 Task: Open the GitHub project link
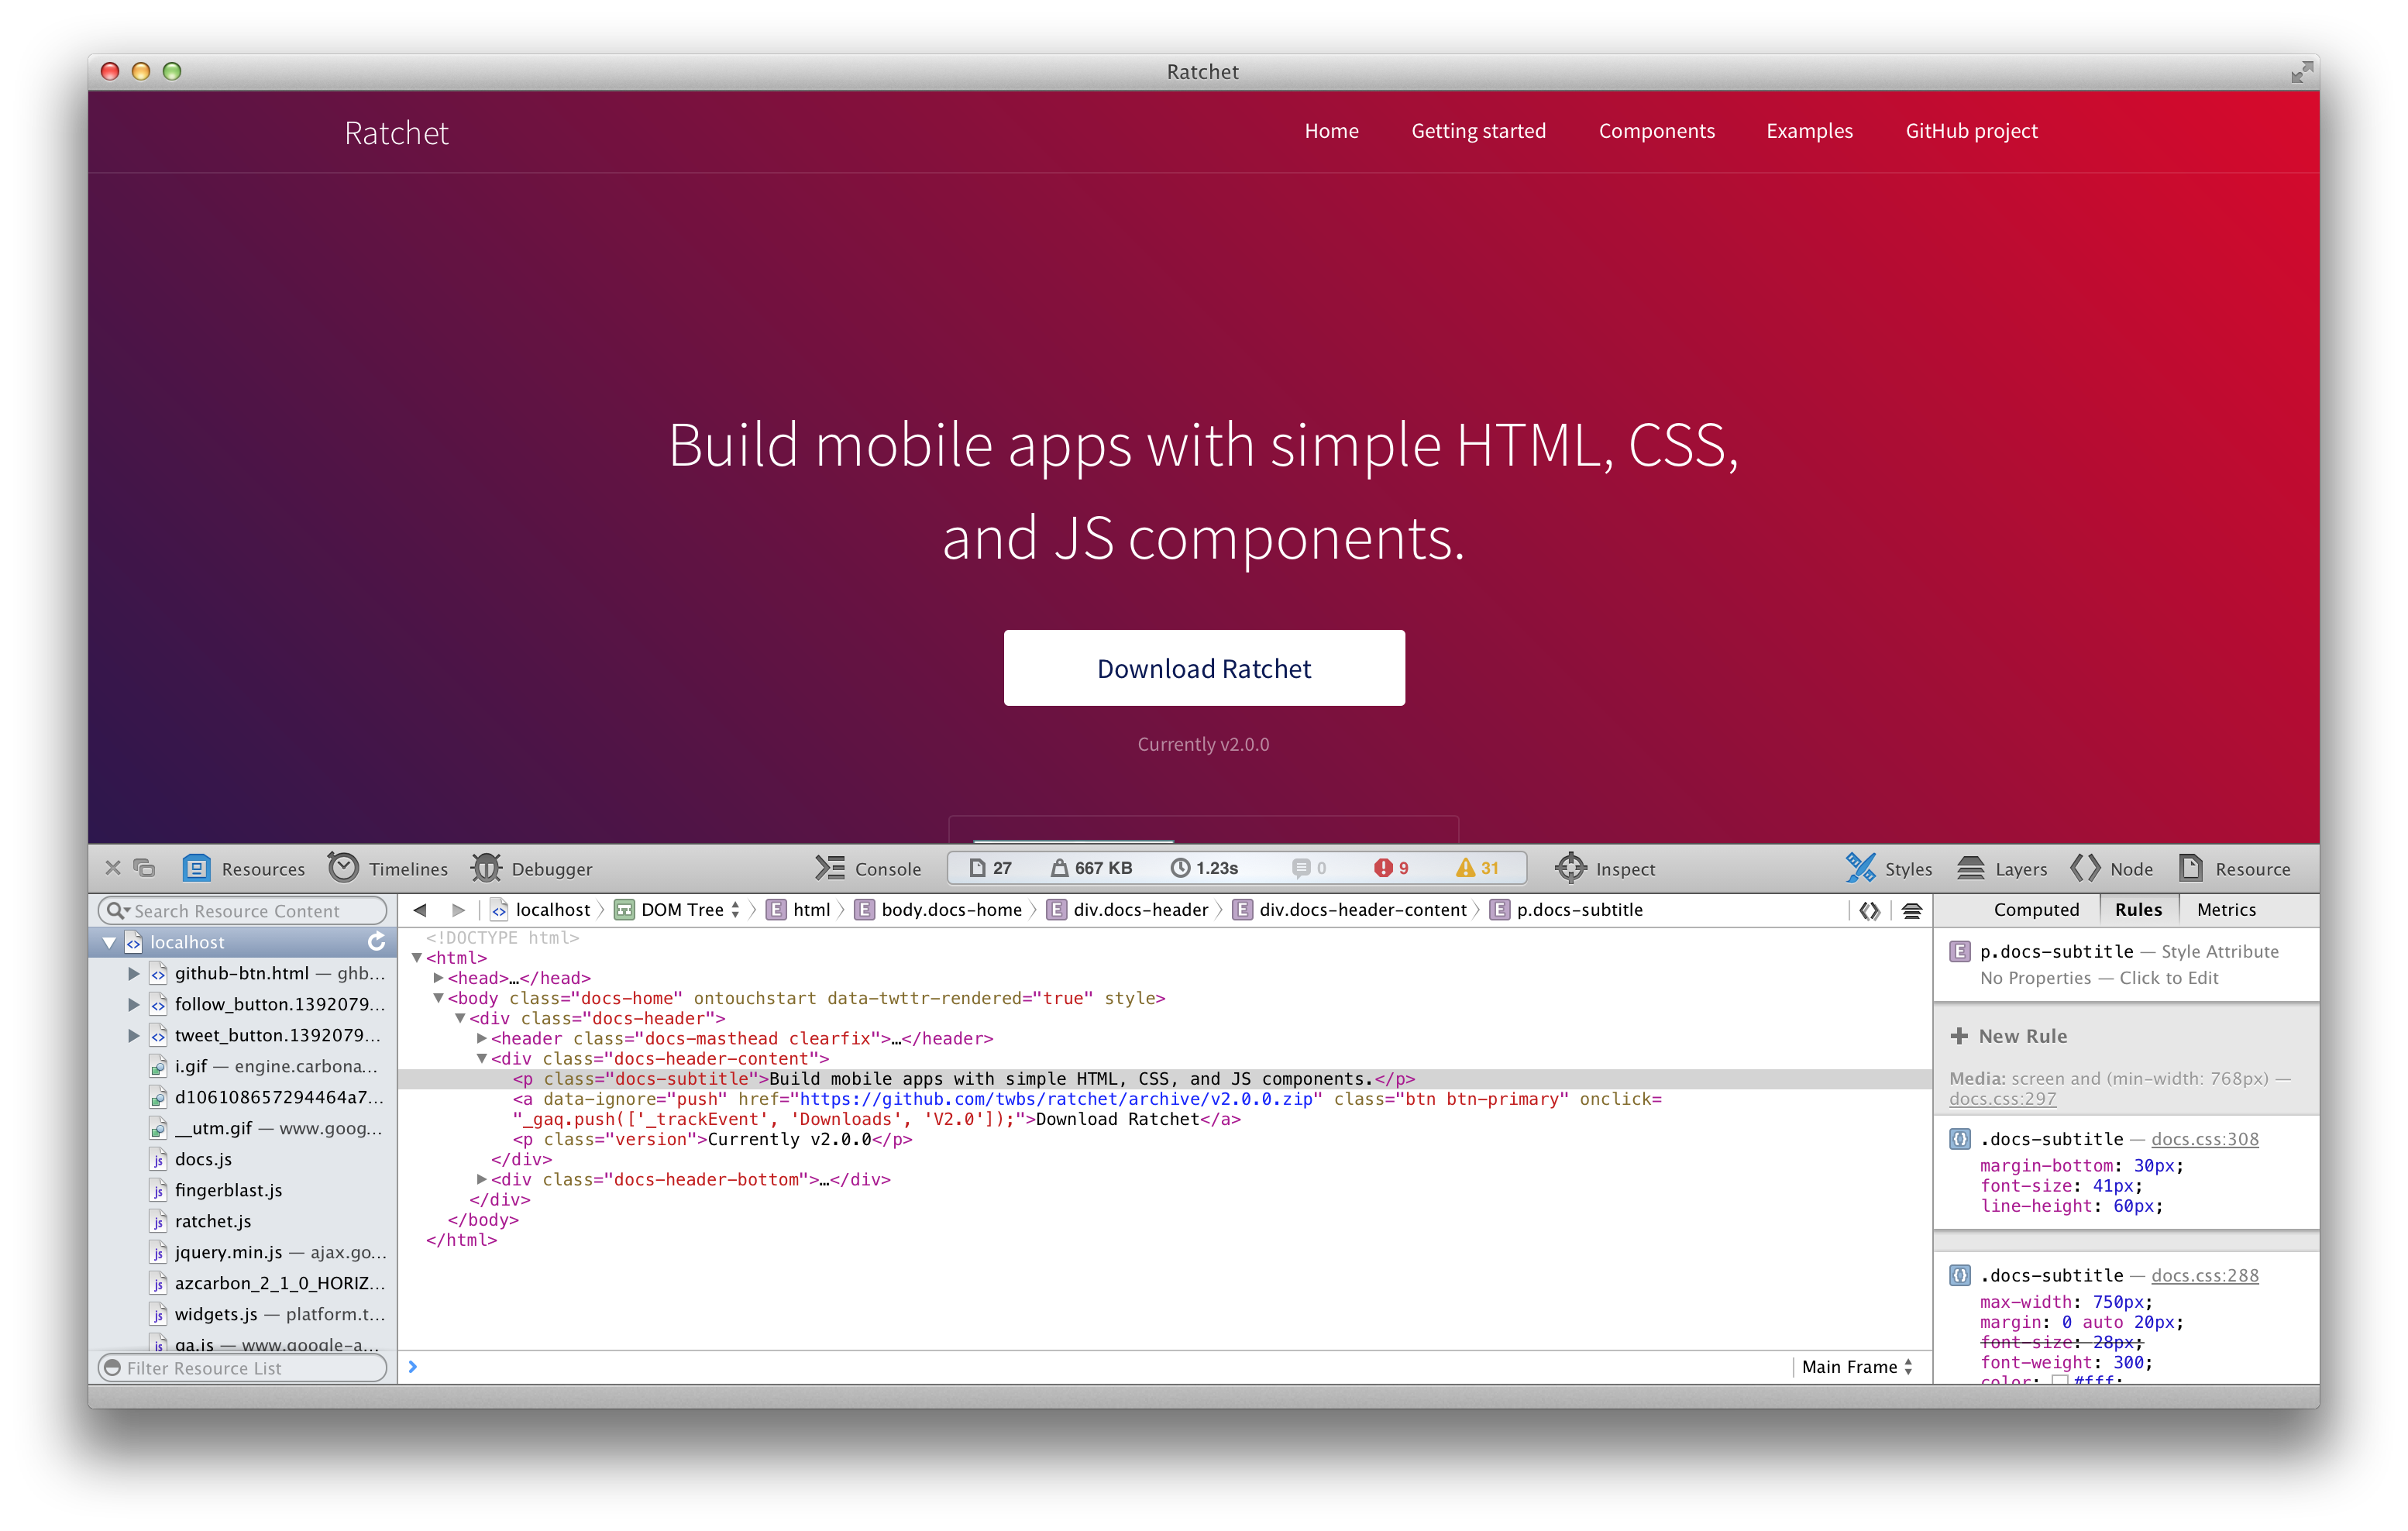click(x=1971, y=131)
